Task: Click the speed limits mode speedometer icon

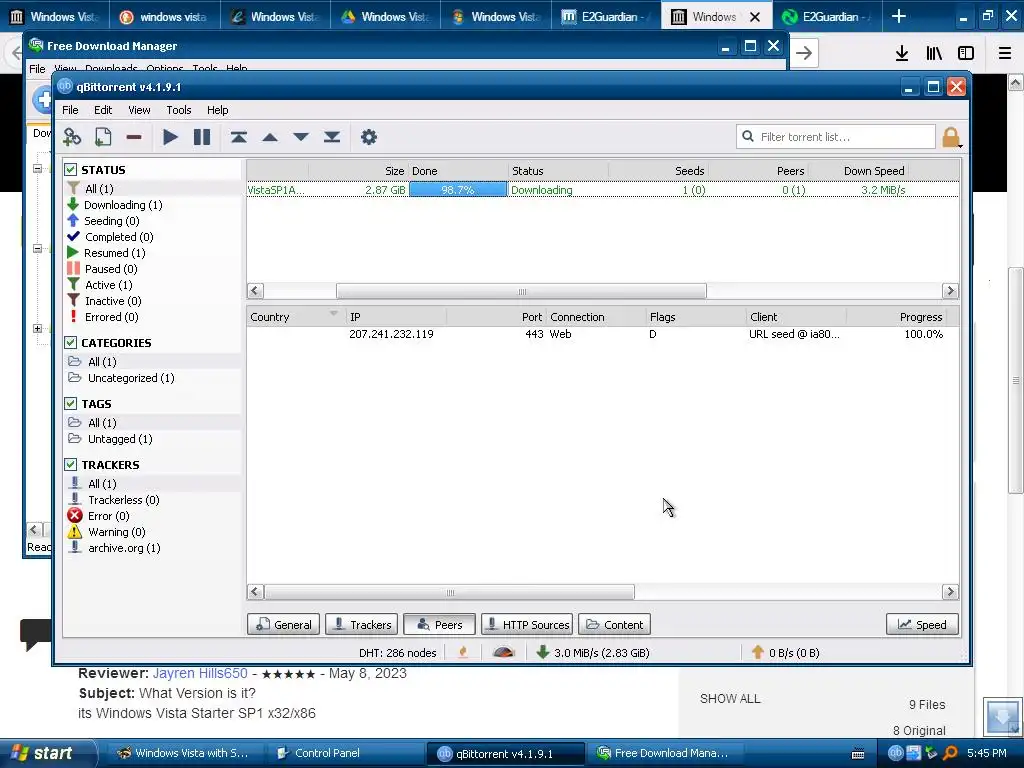Action: pos(504,652)
